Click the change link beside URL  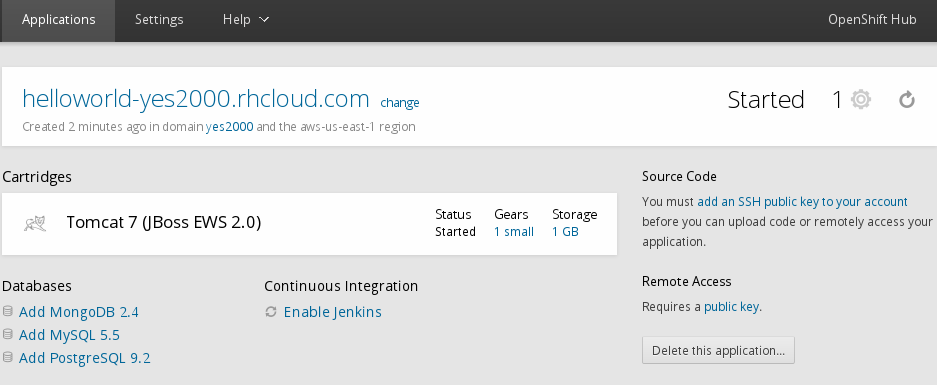400,103
